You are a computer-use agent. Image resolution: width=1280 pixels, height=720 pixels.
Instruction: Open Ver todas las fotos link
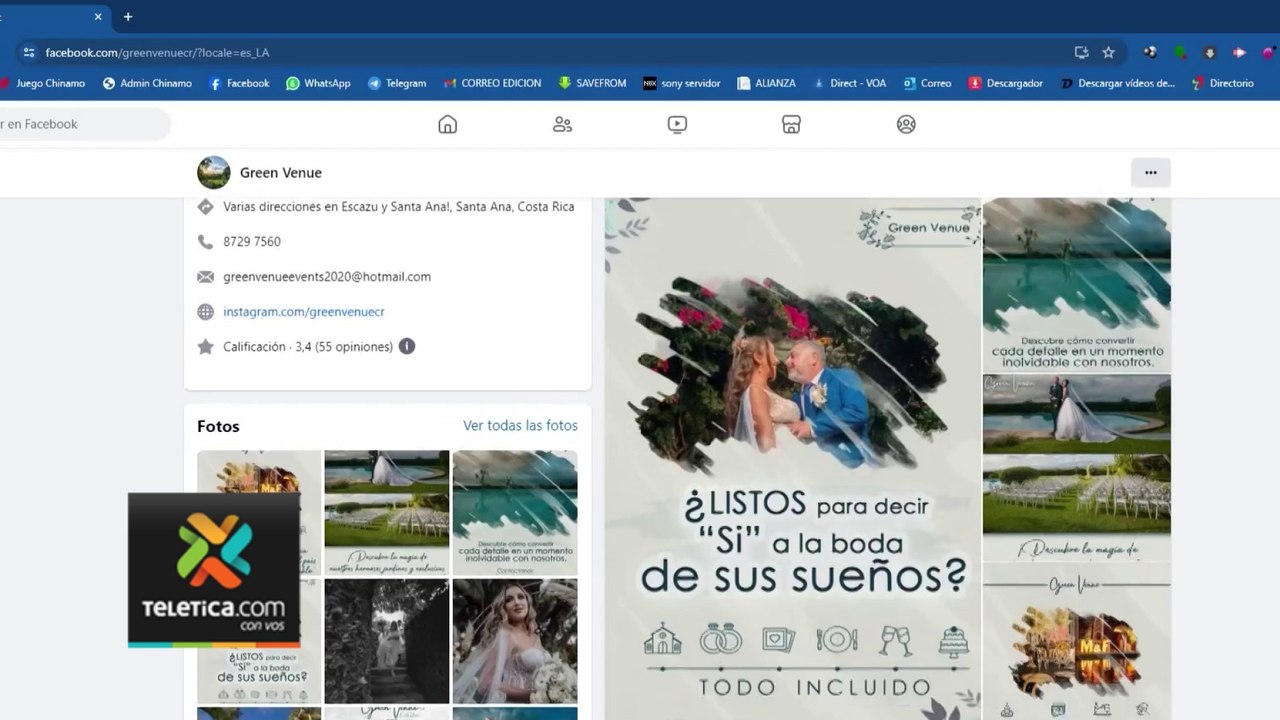point(520,425)
